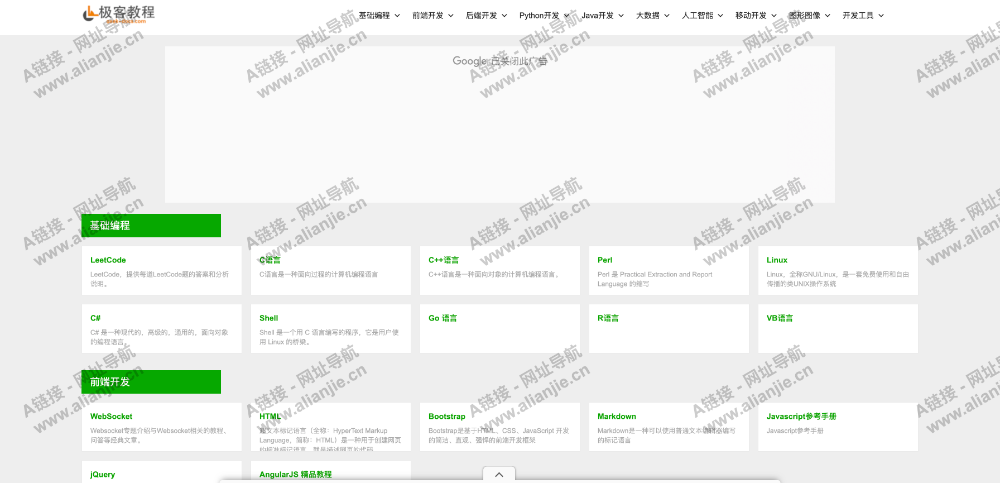Go to the Perl tutorial card
The image size is (1000, 483).
pyautogui.click(x=606, y=260)
